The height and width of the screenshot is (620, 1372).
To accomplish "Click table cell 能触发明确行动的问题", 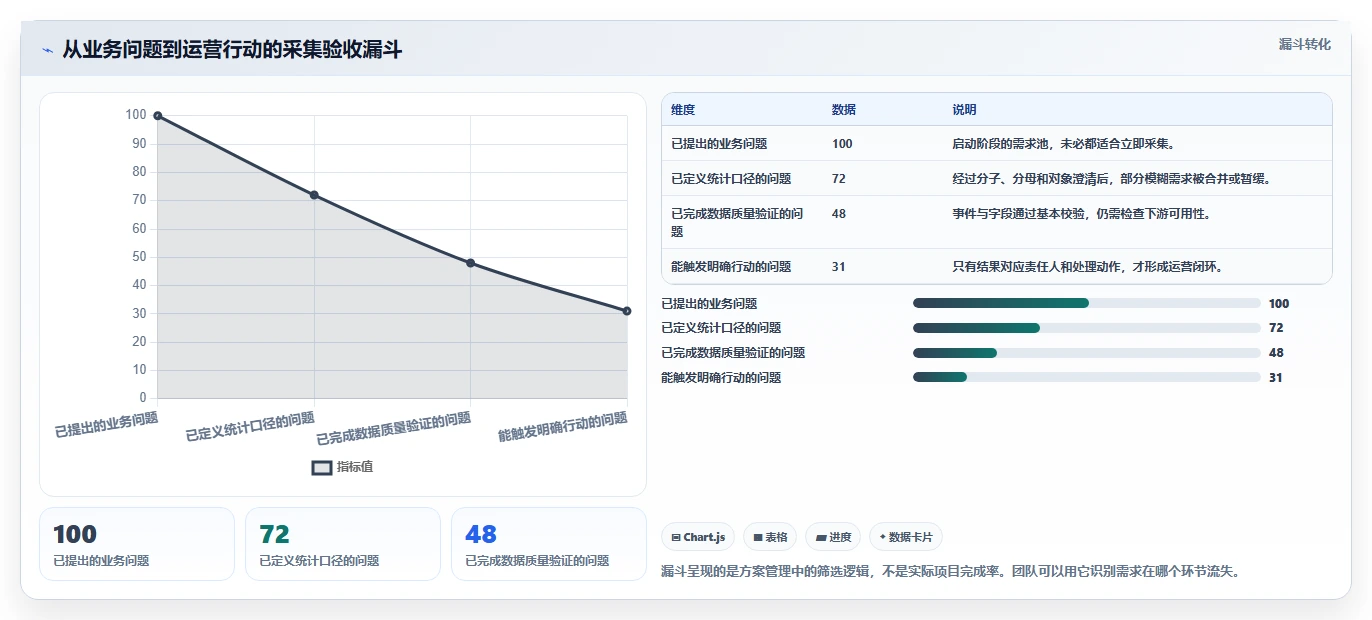I will coord(731,267).
